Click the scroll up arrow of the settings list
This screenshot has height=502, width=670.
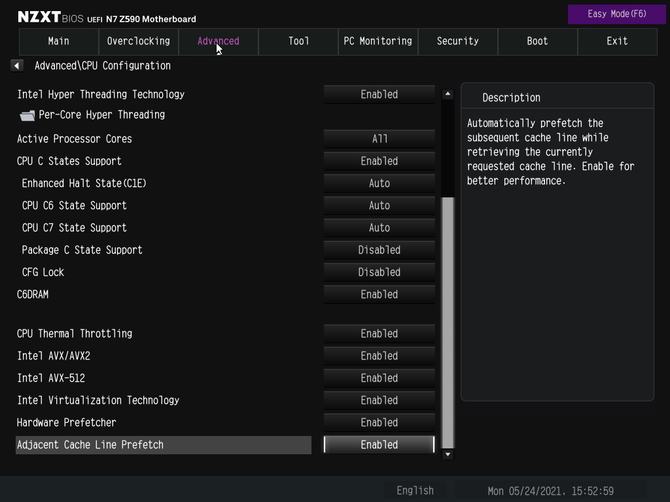447,94
